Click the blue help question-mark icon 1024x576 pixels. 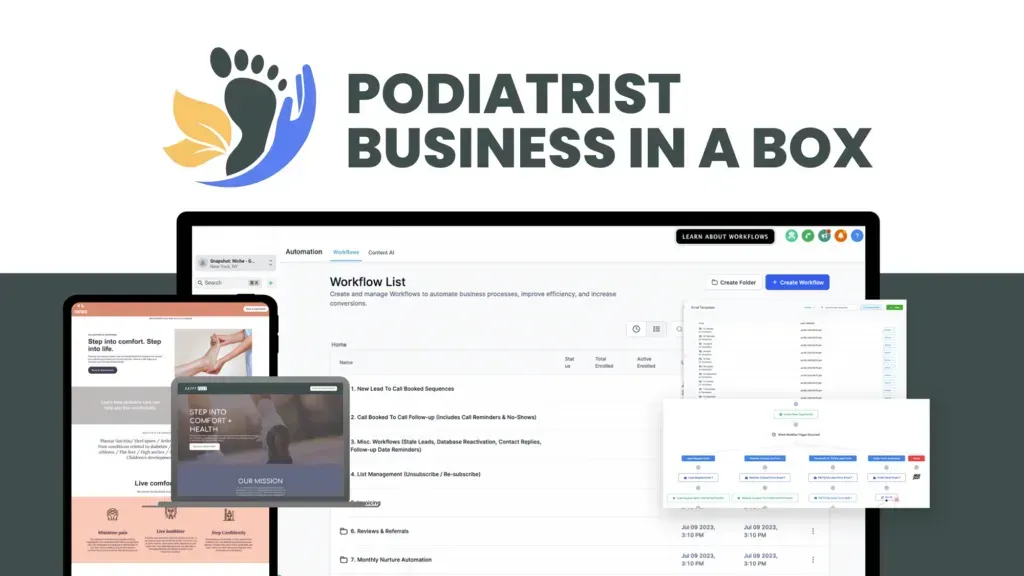click(x=857, y=236)
